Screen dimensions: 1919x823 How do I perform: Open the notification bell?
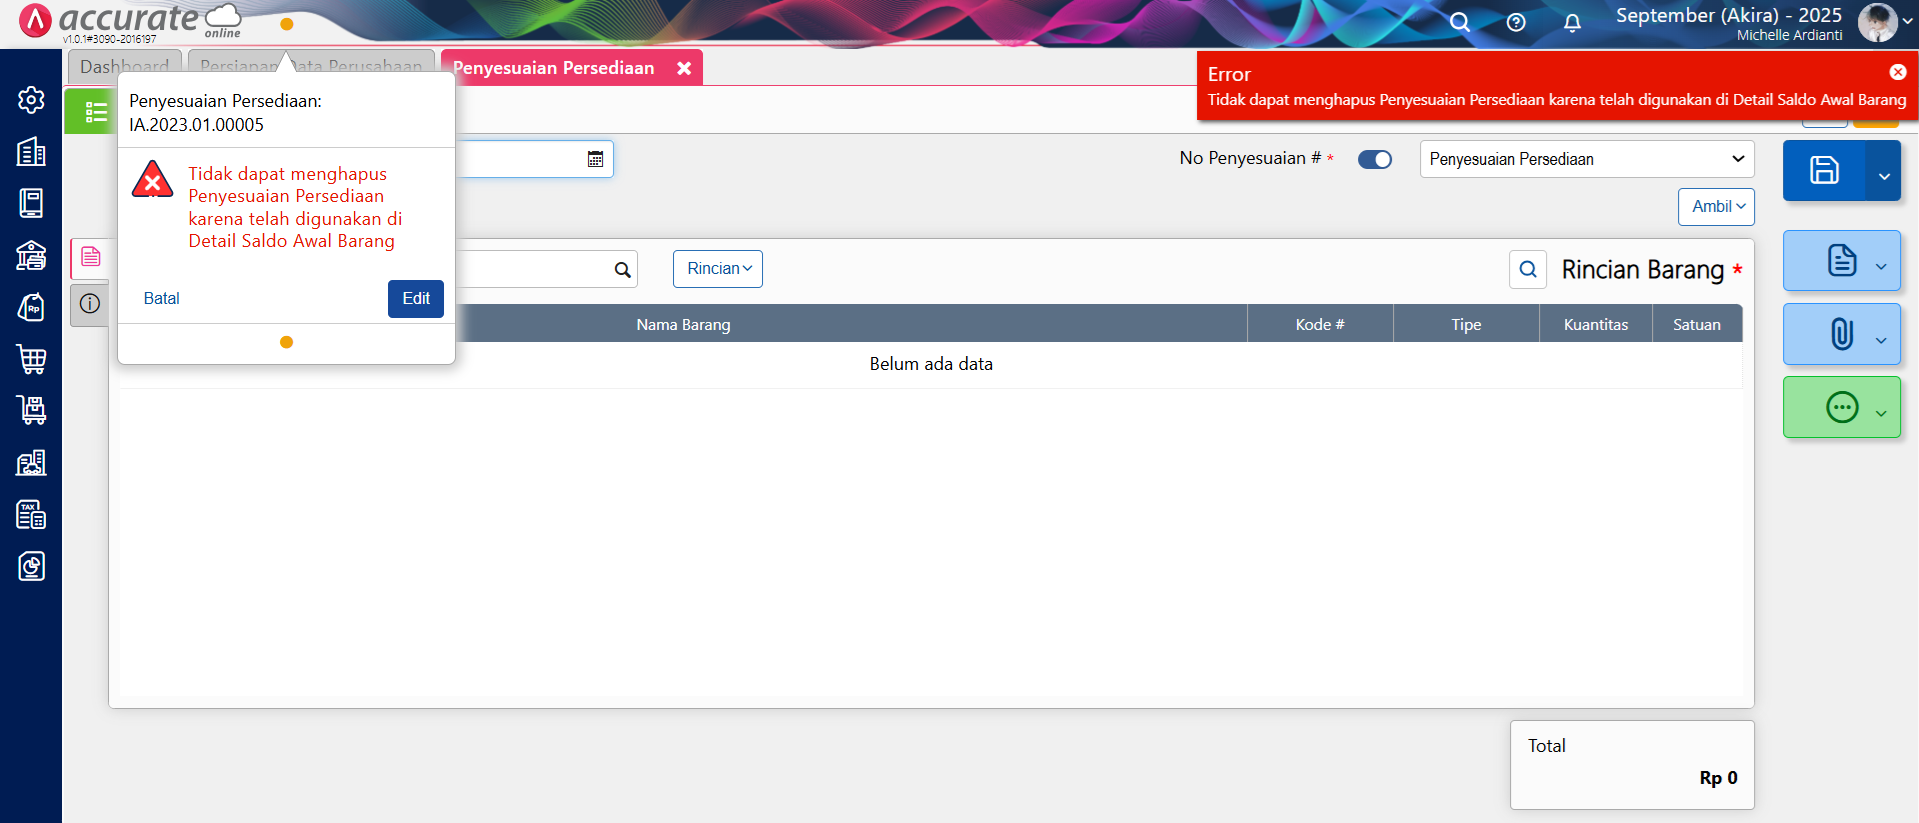[x=1572, y=23]
